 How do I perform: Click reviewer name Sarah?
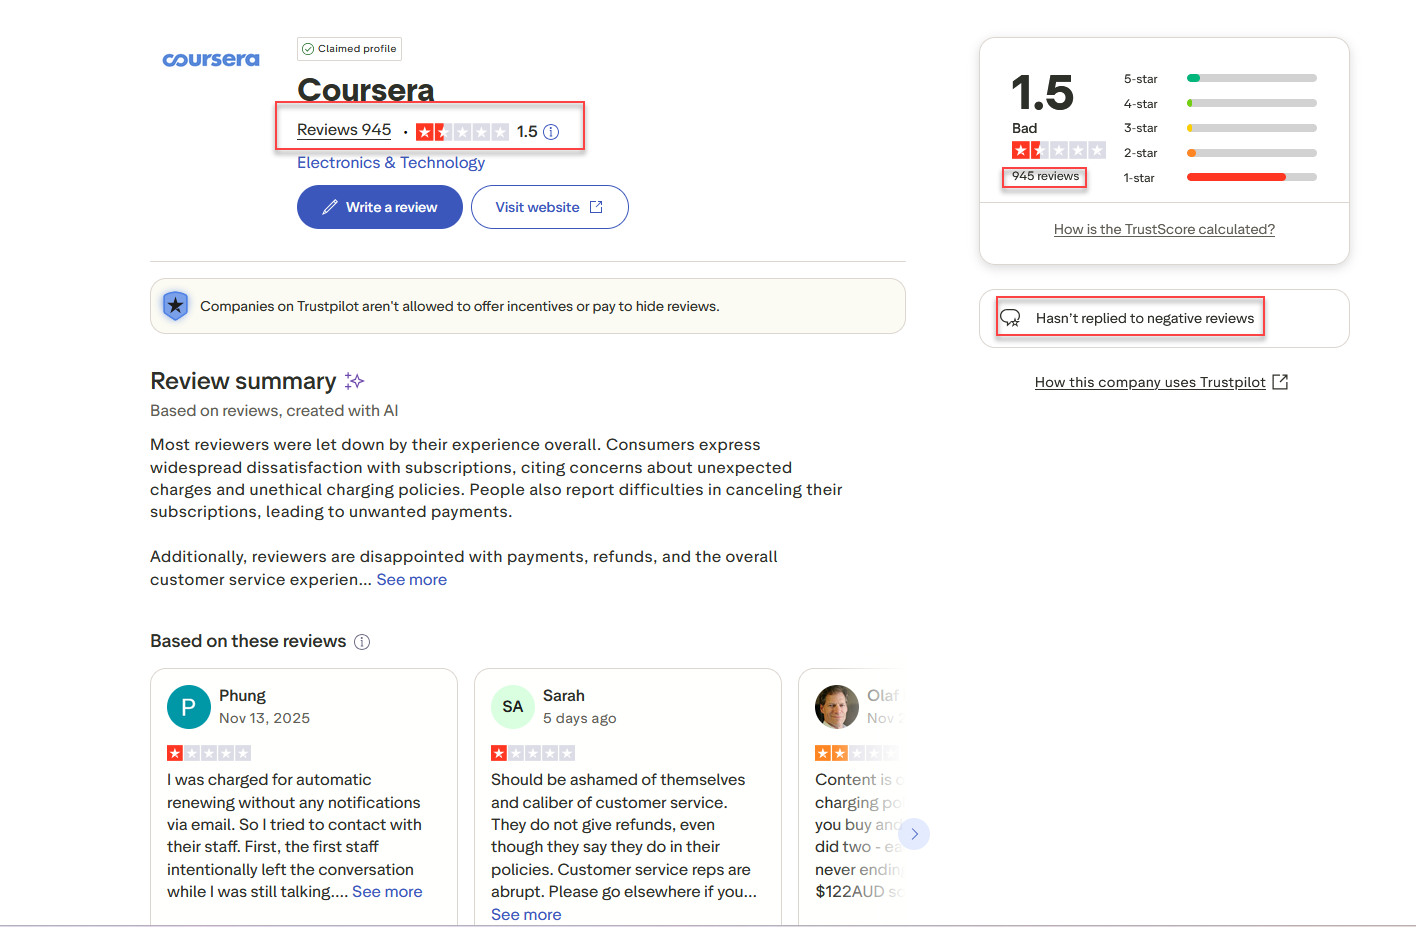pos(564,696)
